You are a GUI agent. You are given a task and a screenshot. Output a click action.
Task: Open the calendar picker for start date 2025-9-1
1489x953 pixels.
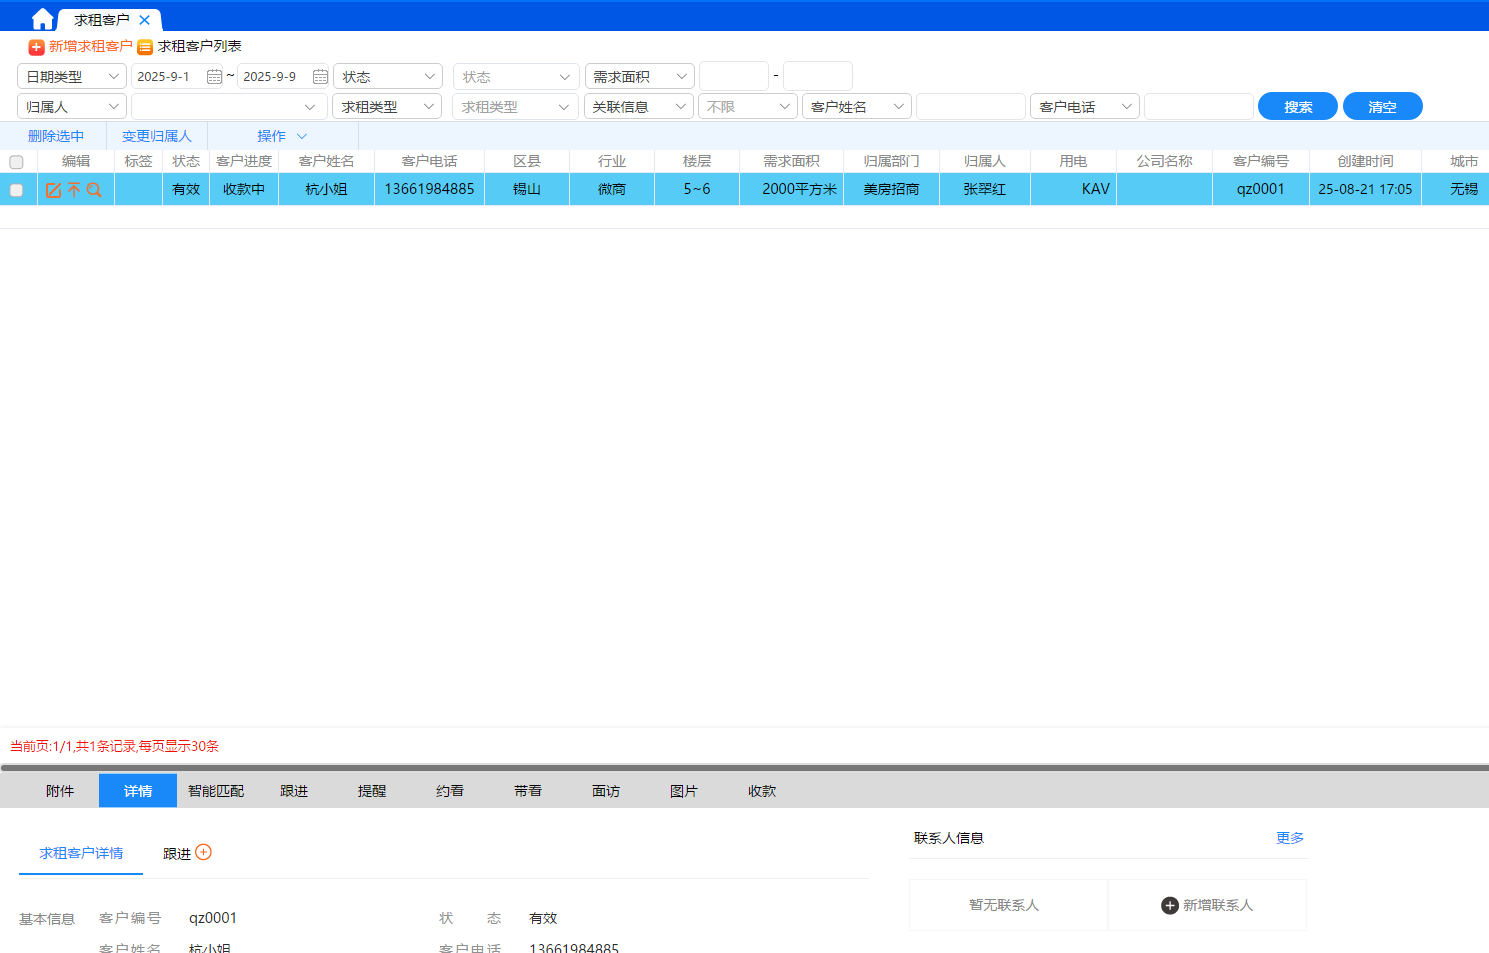[x=214, y=77]
